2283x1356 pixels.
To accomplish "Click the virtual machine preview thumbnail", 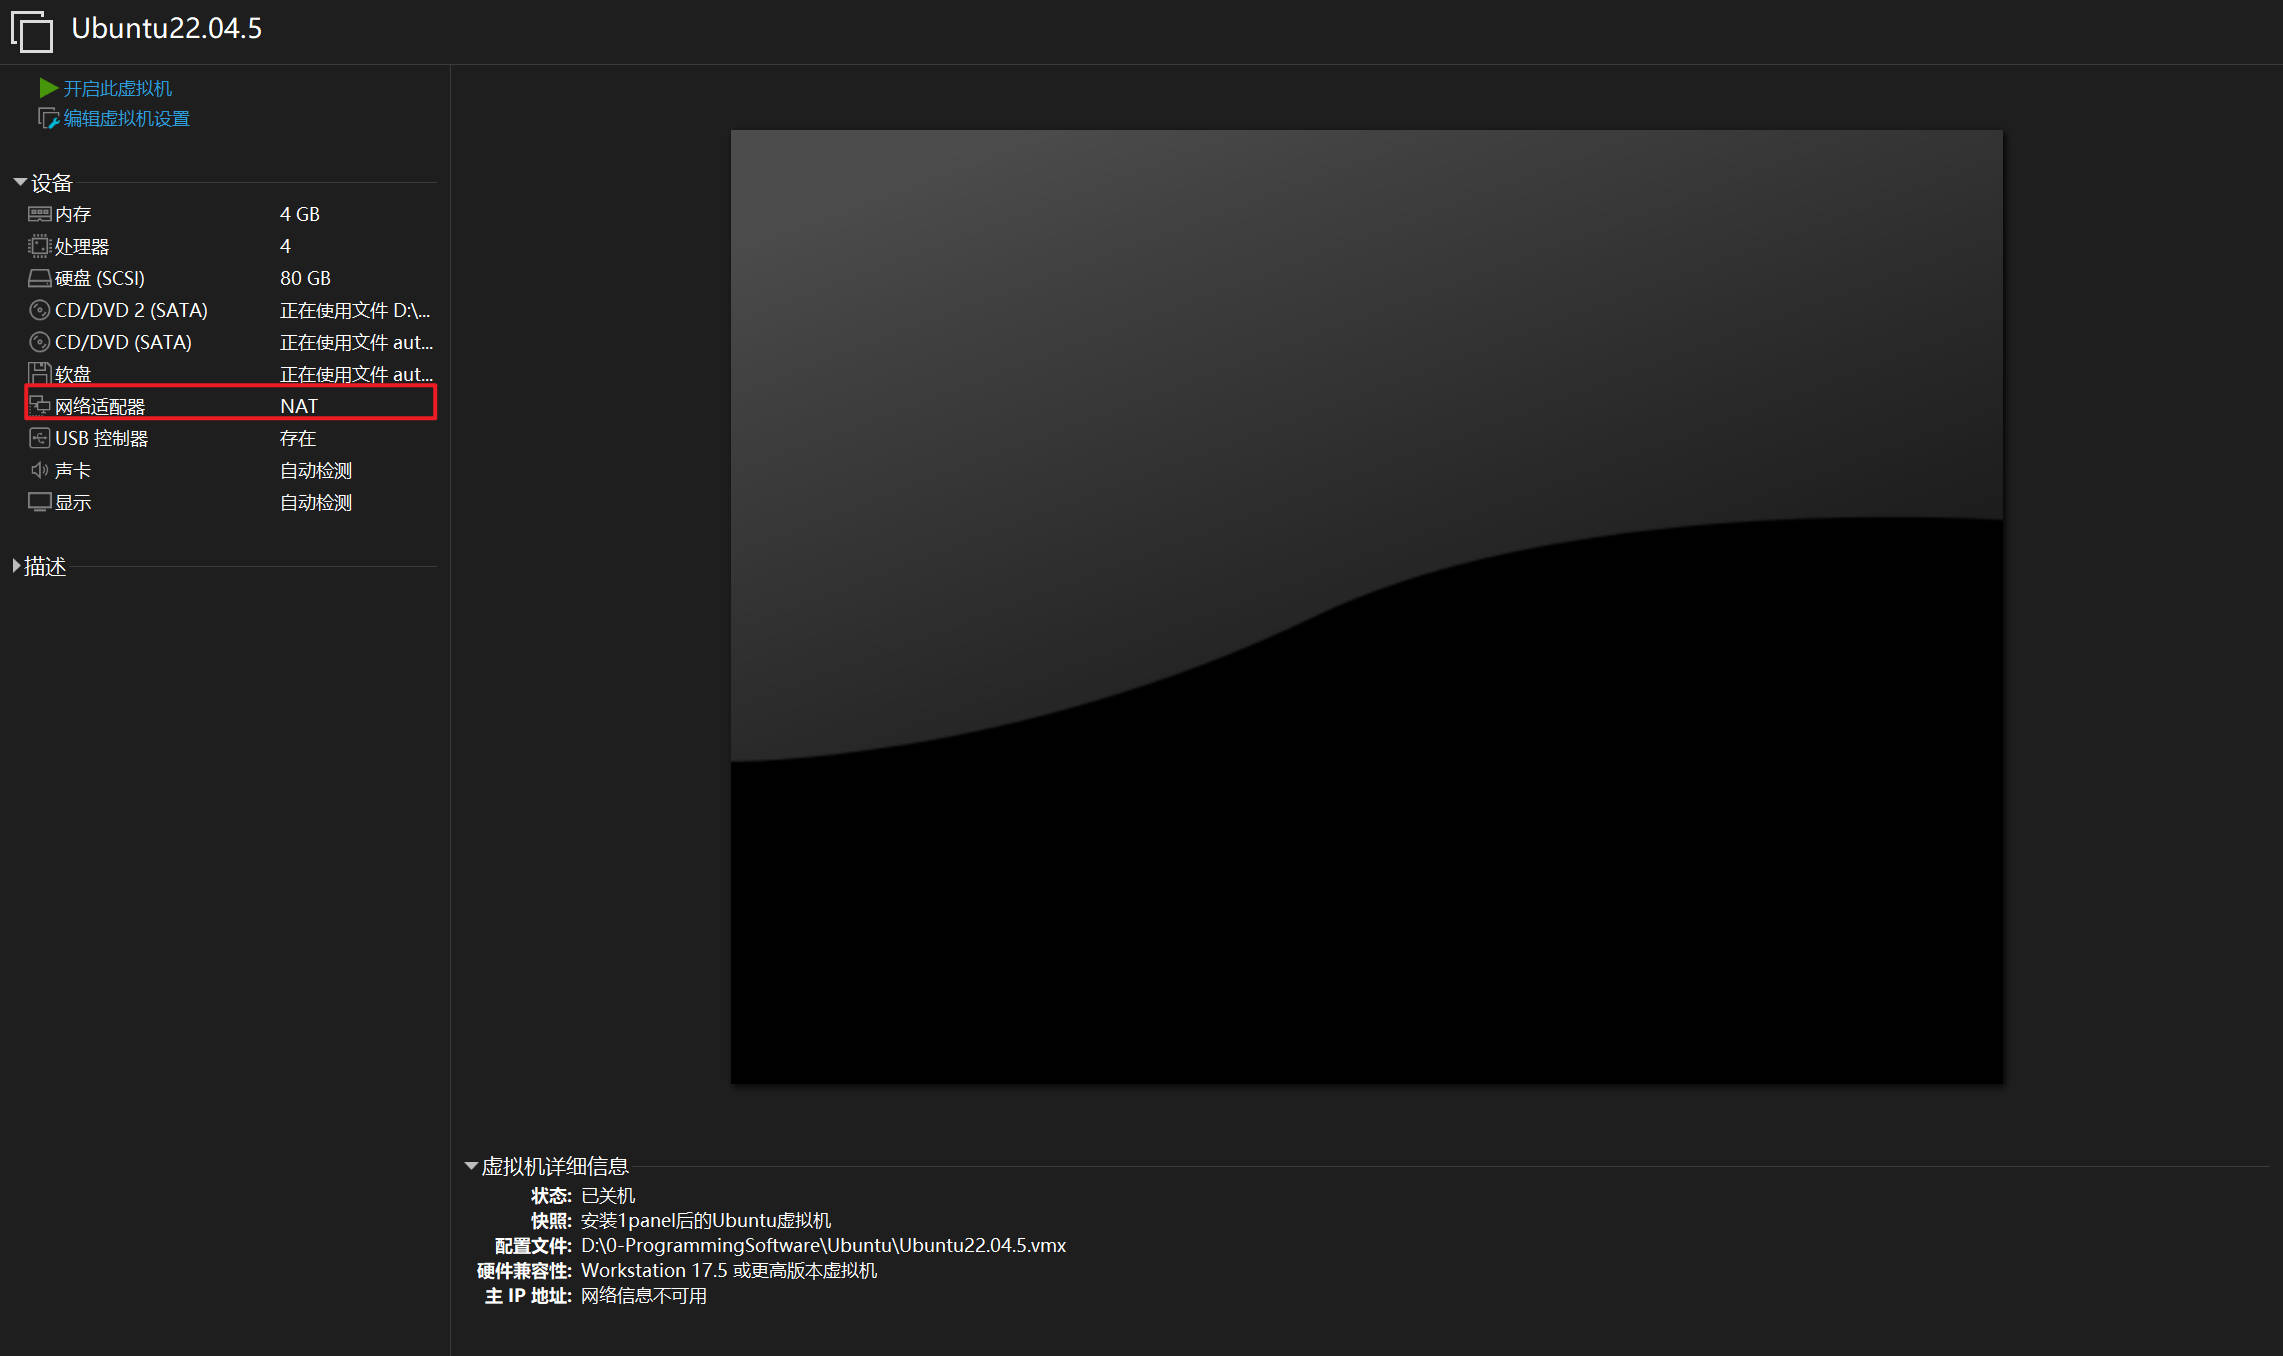I will coord(1366,606).
